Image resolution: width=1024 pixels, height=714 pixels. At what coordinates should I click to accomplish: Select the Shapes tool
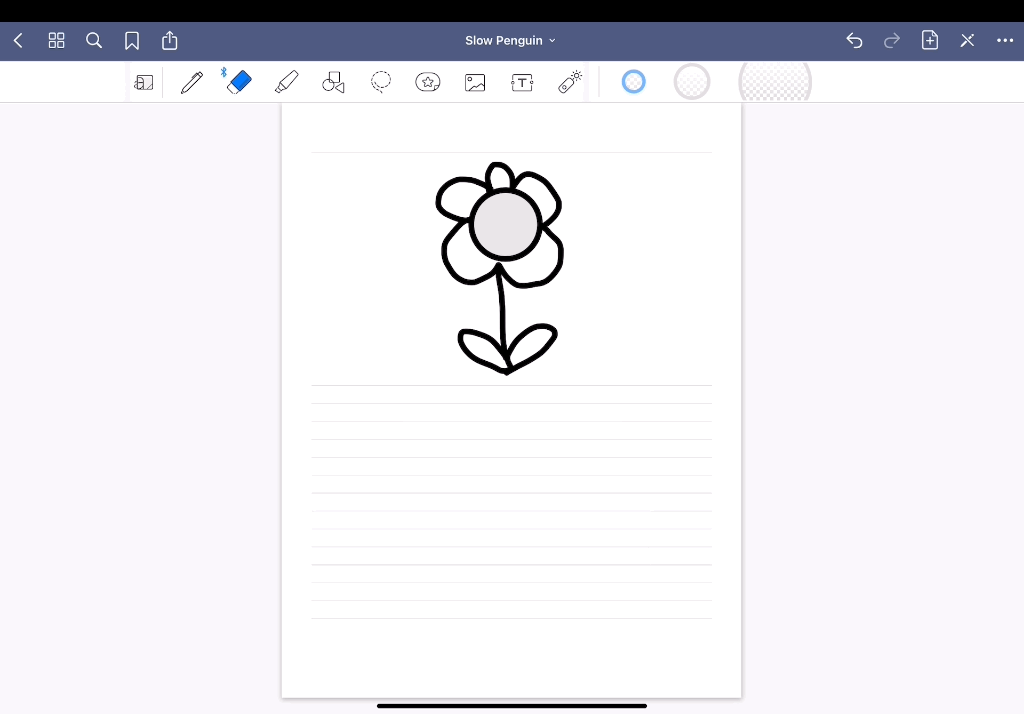(x=333, y=82)
